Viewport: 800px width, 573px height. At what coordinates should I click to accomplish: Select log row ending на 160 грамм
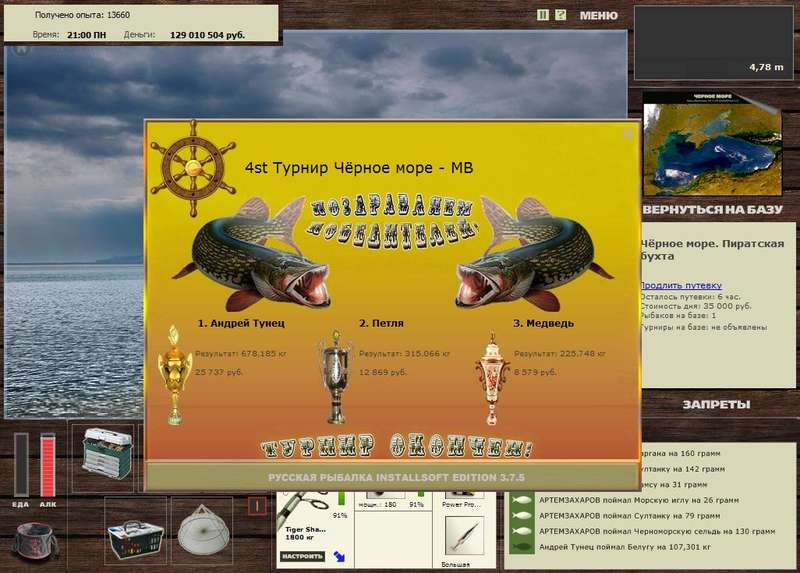point(681,453)
